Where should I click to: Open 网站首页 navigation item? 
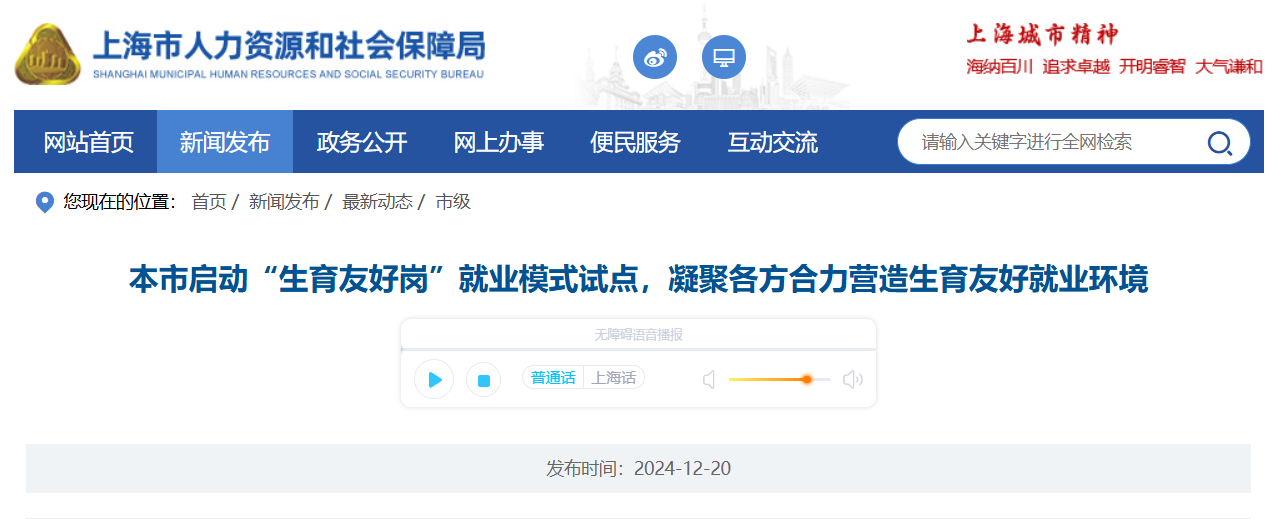(x=88, y=142)
